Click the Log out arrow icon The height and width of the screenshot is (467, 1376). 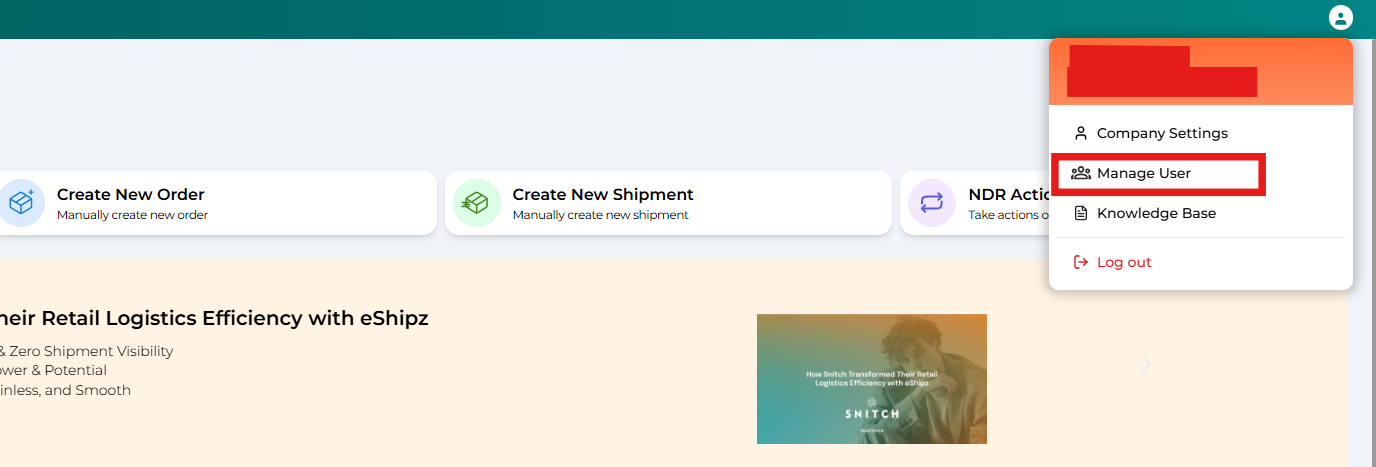pos(1080,262)
